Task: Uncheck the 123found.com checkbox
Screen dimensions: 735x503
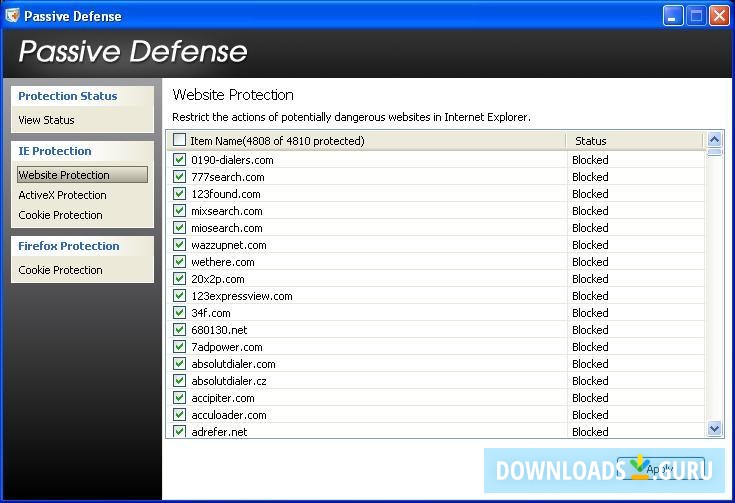Action: click(x=179, y=193)
